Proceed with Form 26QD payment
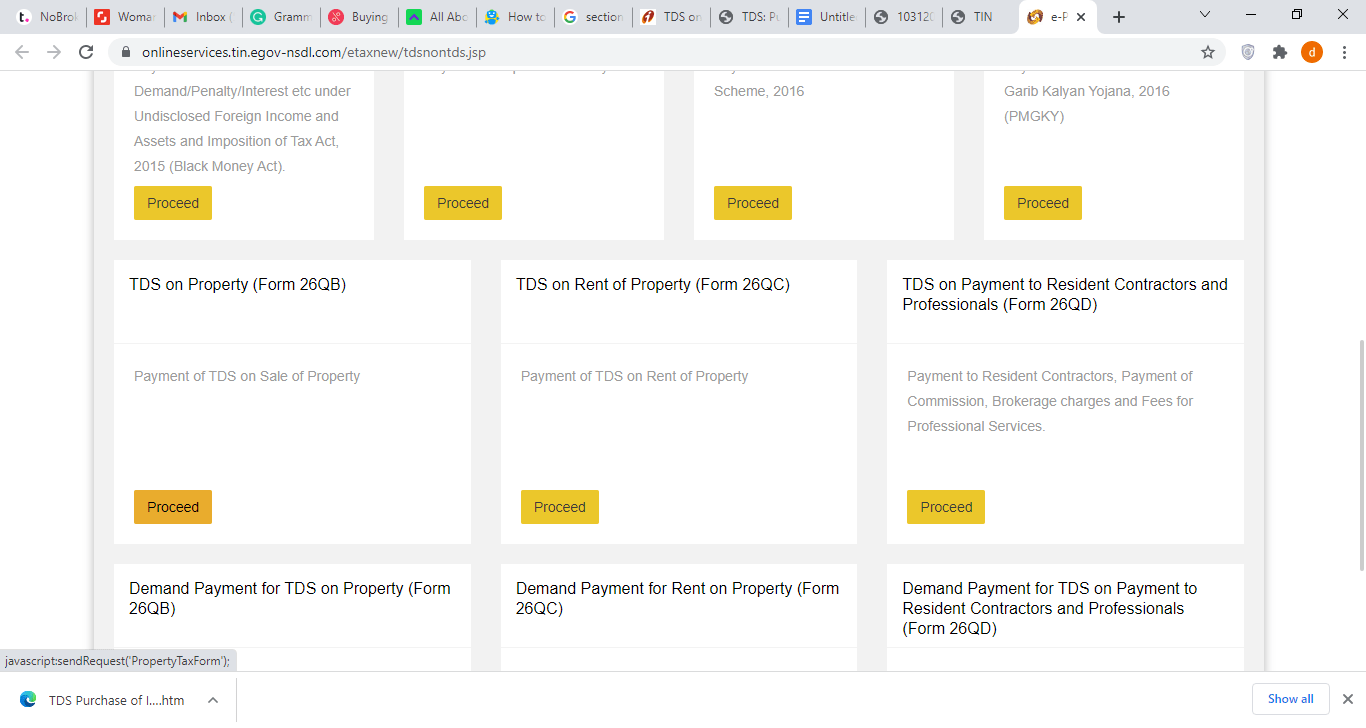 pyautogui.click(x=945, y=507)
